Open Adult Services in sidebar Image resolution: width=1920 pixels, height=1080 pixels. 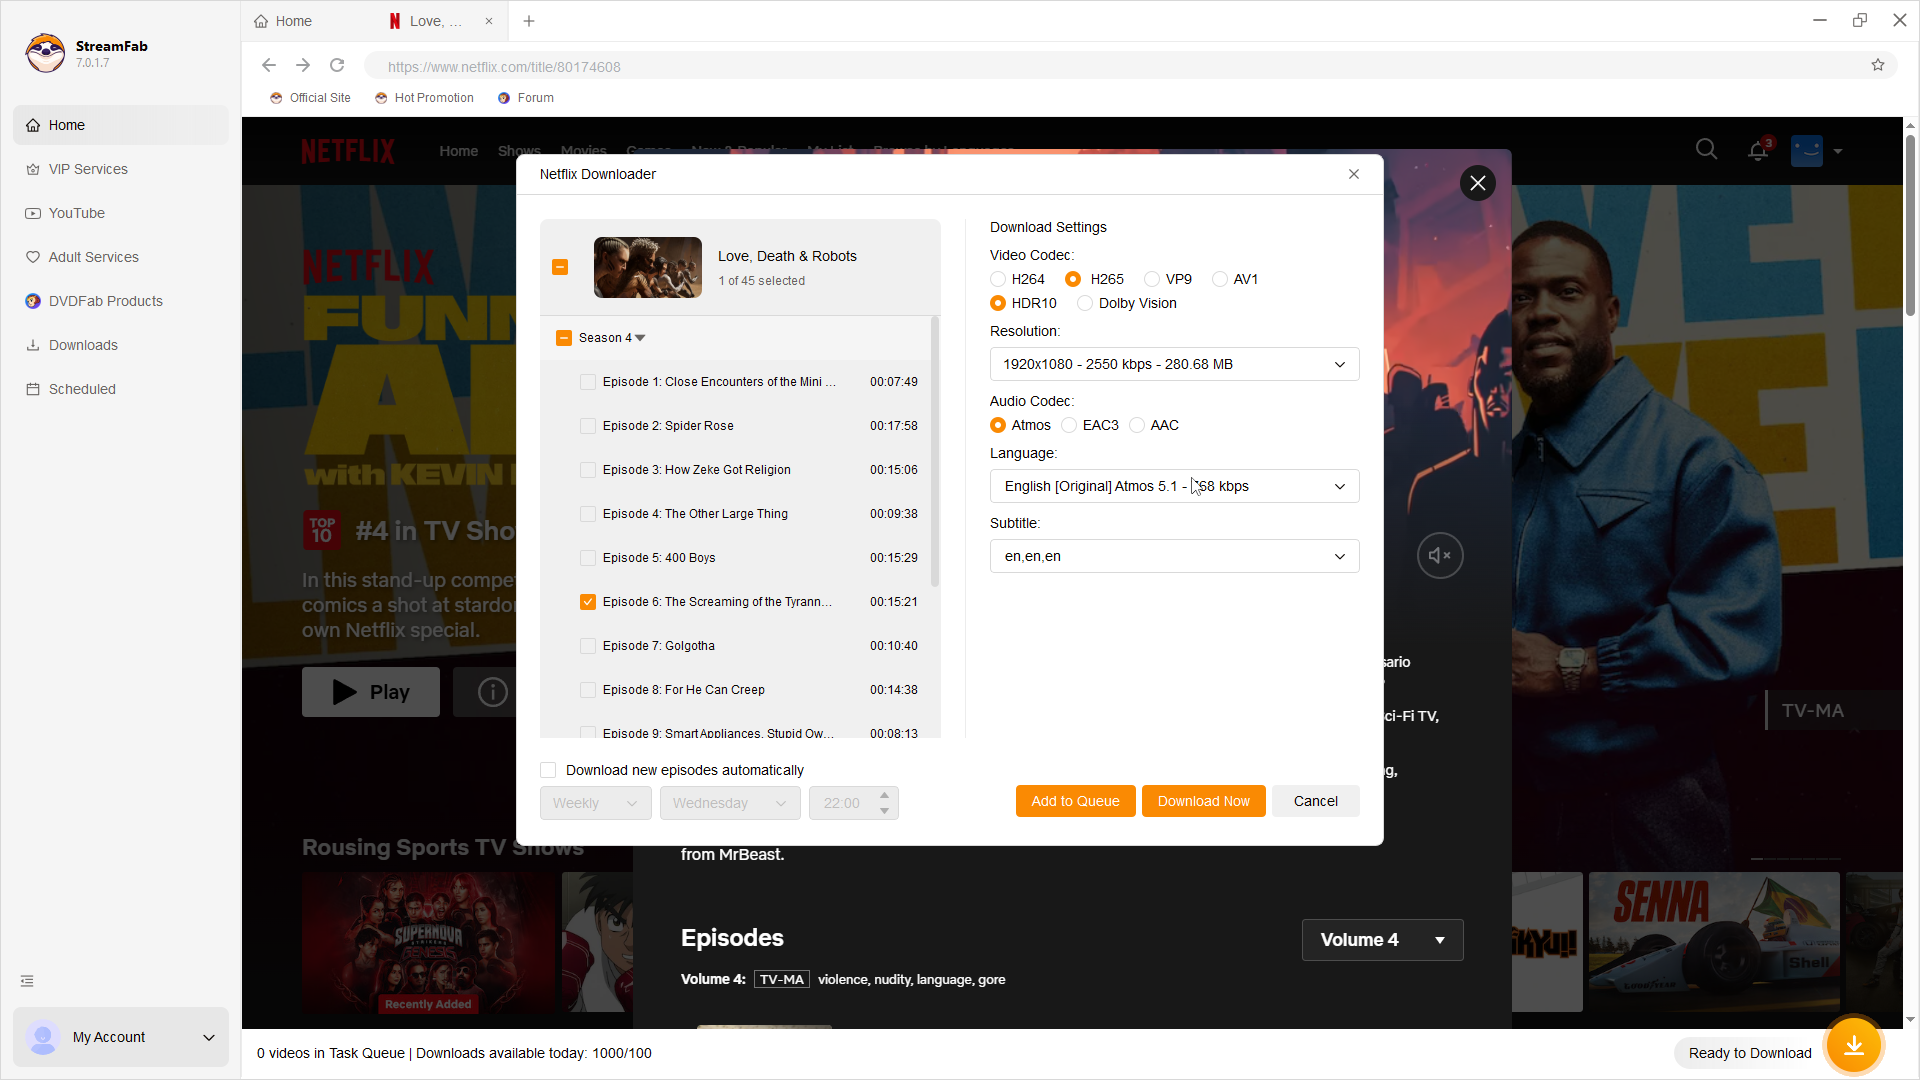click(121, 257)
